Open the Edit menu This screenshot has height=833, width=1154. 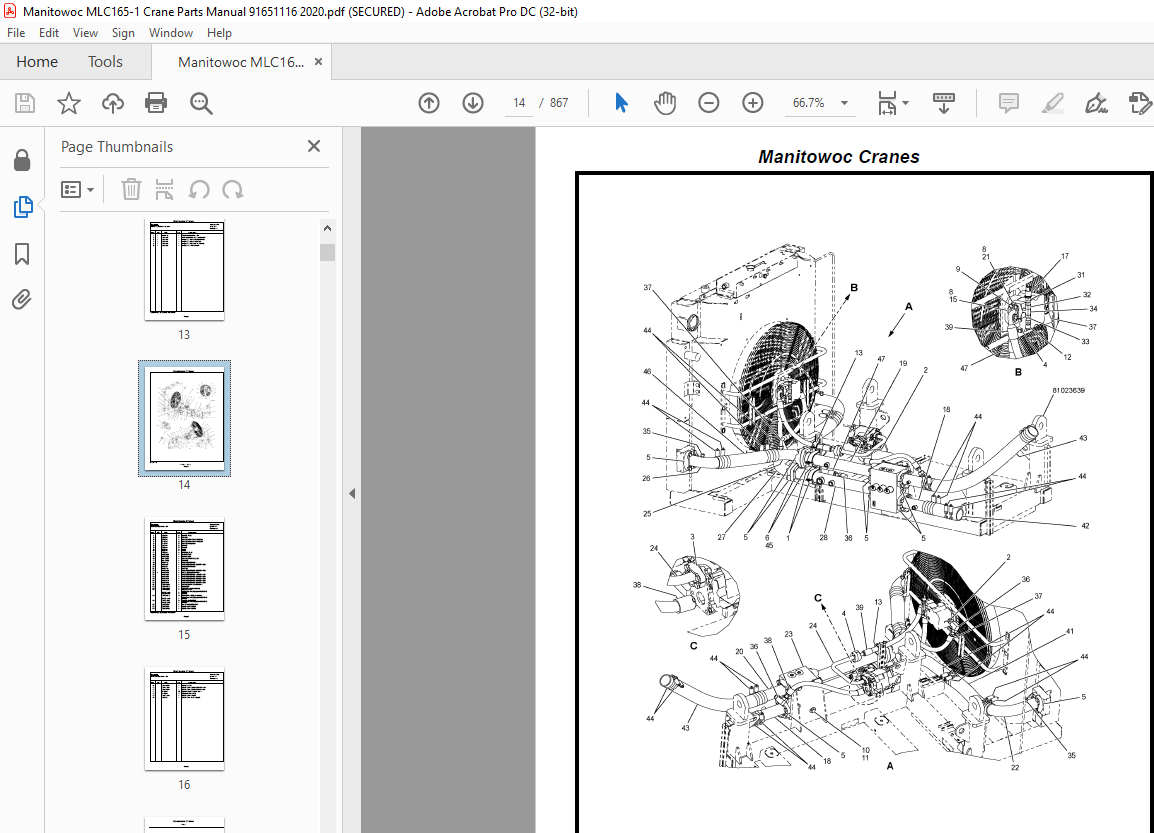[x=49, y=32]
